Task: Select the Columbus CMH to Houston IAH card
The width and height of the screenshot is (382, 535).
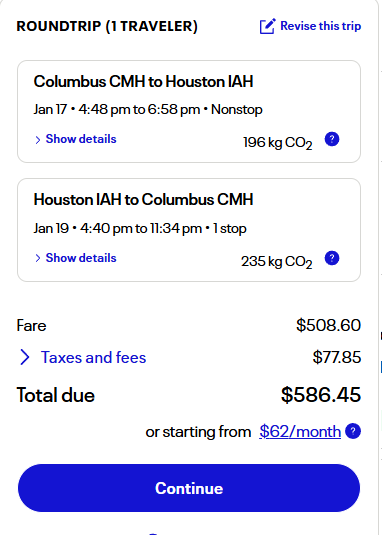Action: pyautogui.click(x=189, y=112)
